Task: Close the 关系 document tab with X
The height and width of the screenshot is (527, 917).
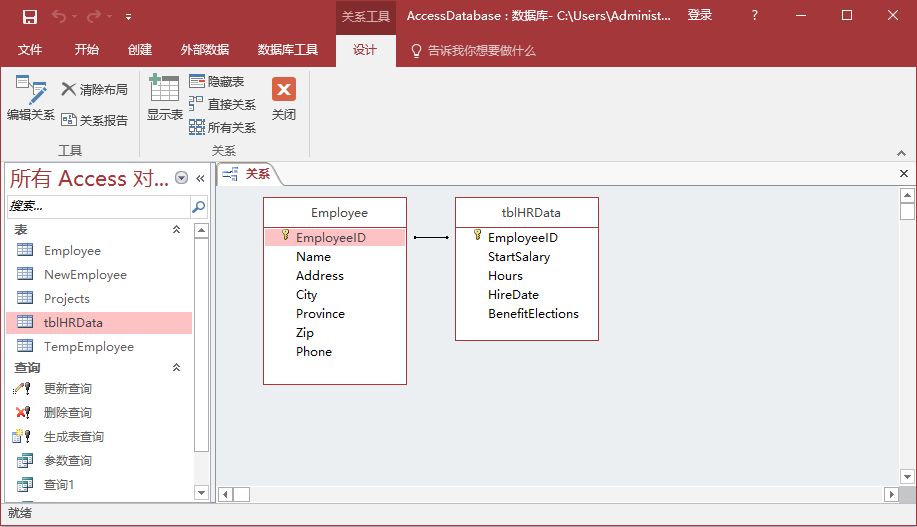Action: 904,174
